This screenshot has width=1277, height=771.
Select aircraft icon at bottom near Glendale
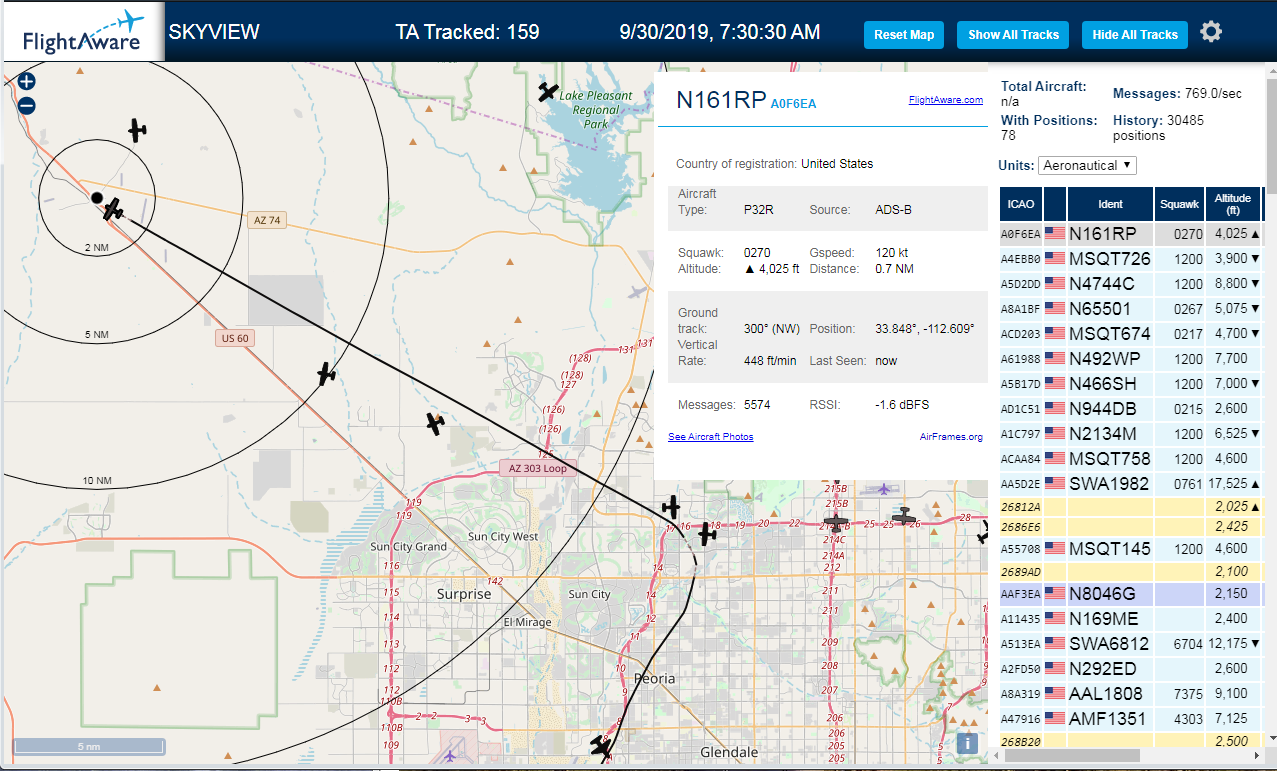coord(600,746)
